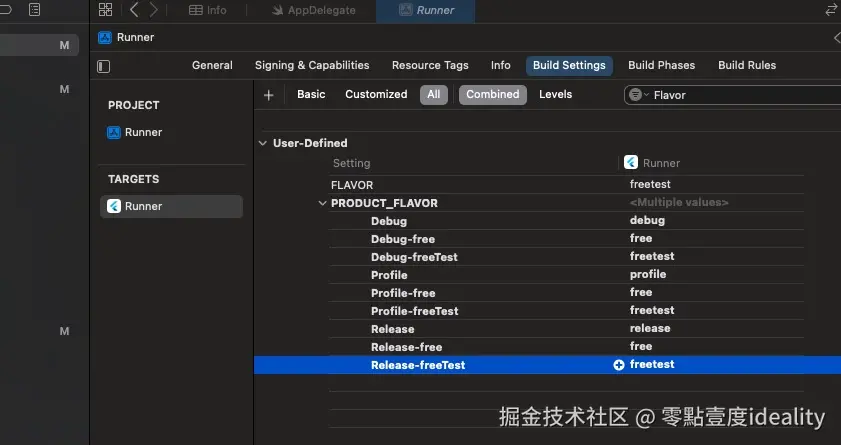Select the Build Settings tab
The height and width of the screenshot is (445, 841).
[569, 65]
